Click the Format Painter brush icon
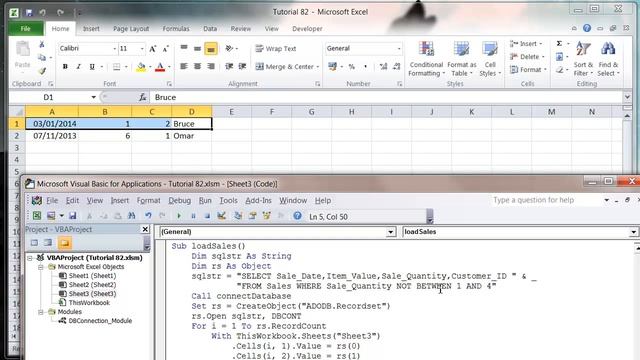 (42, 71)
